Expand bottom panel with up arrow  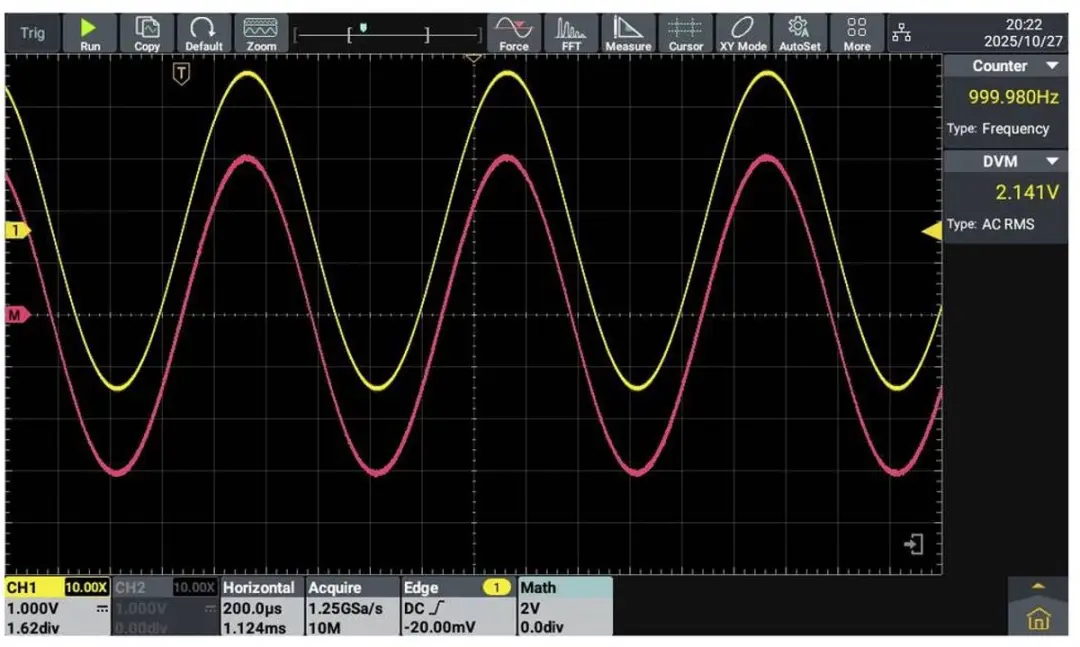tap(1038, 586)
